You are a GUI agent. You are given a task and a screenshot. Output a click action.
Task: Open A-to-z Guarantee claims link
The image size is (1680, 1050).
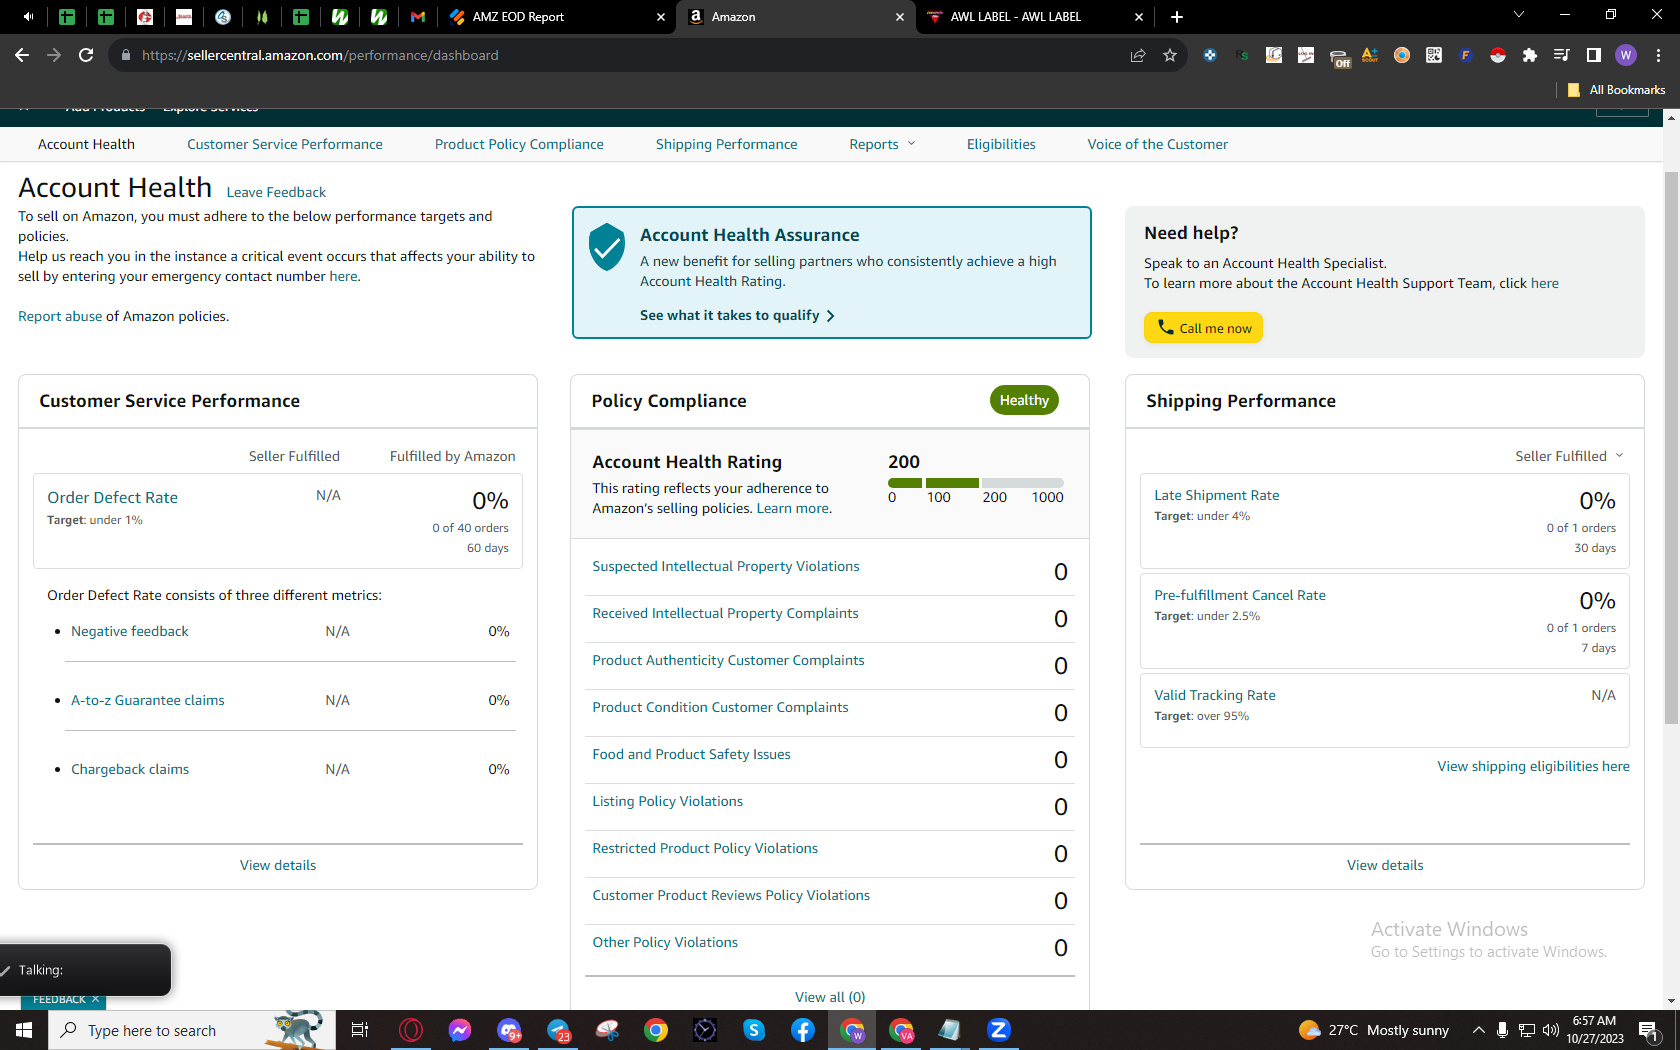coord(148,700)
